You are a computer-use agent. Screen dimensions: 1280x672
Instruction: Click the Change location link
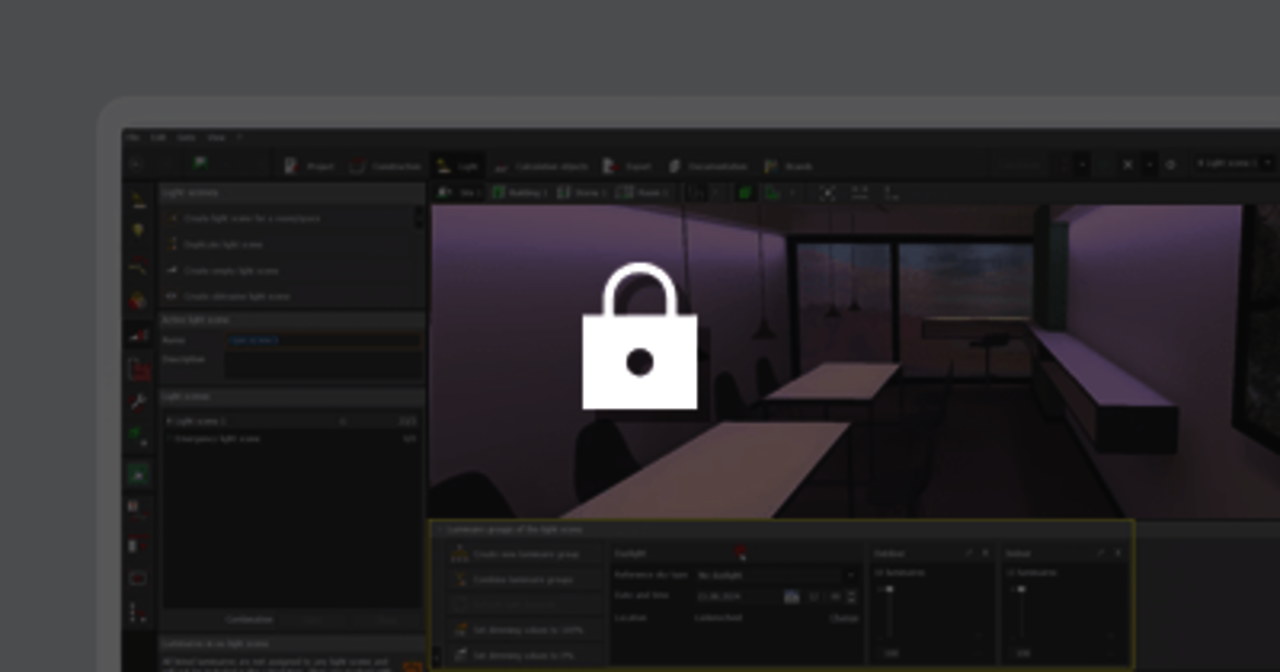pyautogui.click(x=843, y=618)
